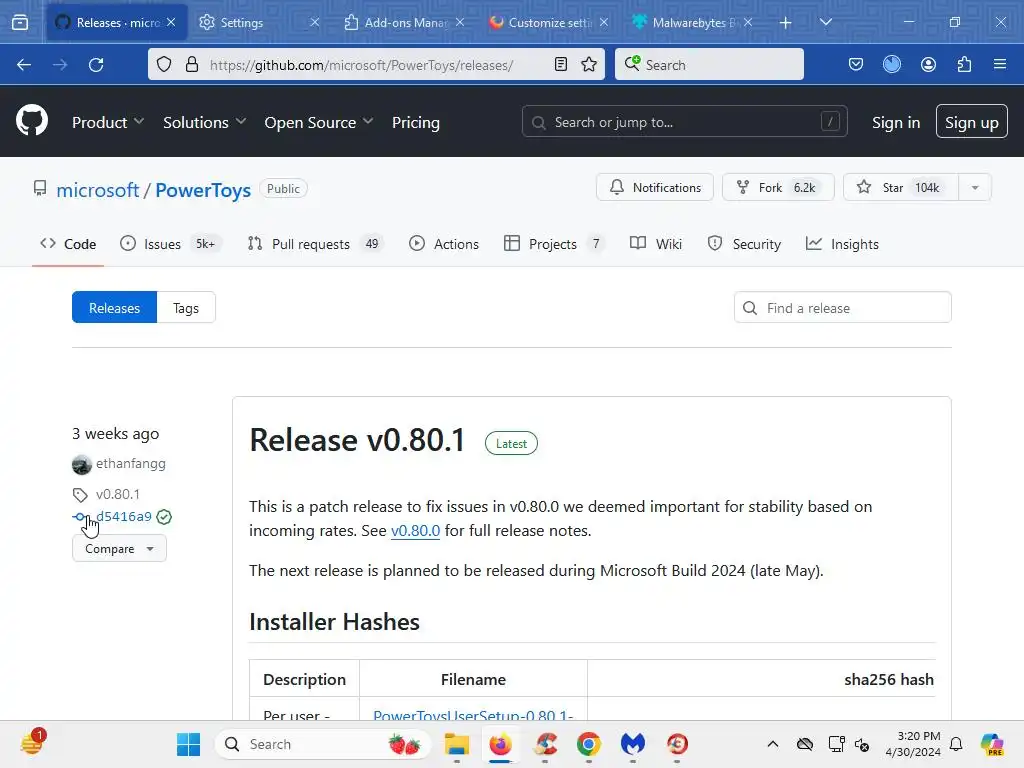1024x768 pixels.
Task: Go back to the previous page
Action: [24, 65]
